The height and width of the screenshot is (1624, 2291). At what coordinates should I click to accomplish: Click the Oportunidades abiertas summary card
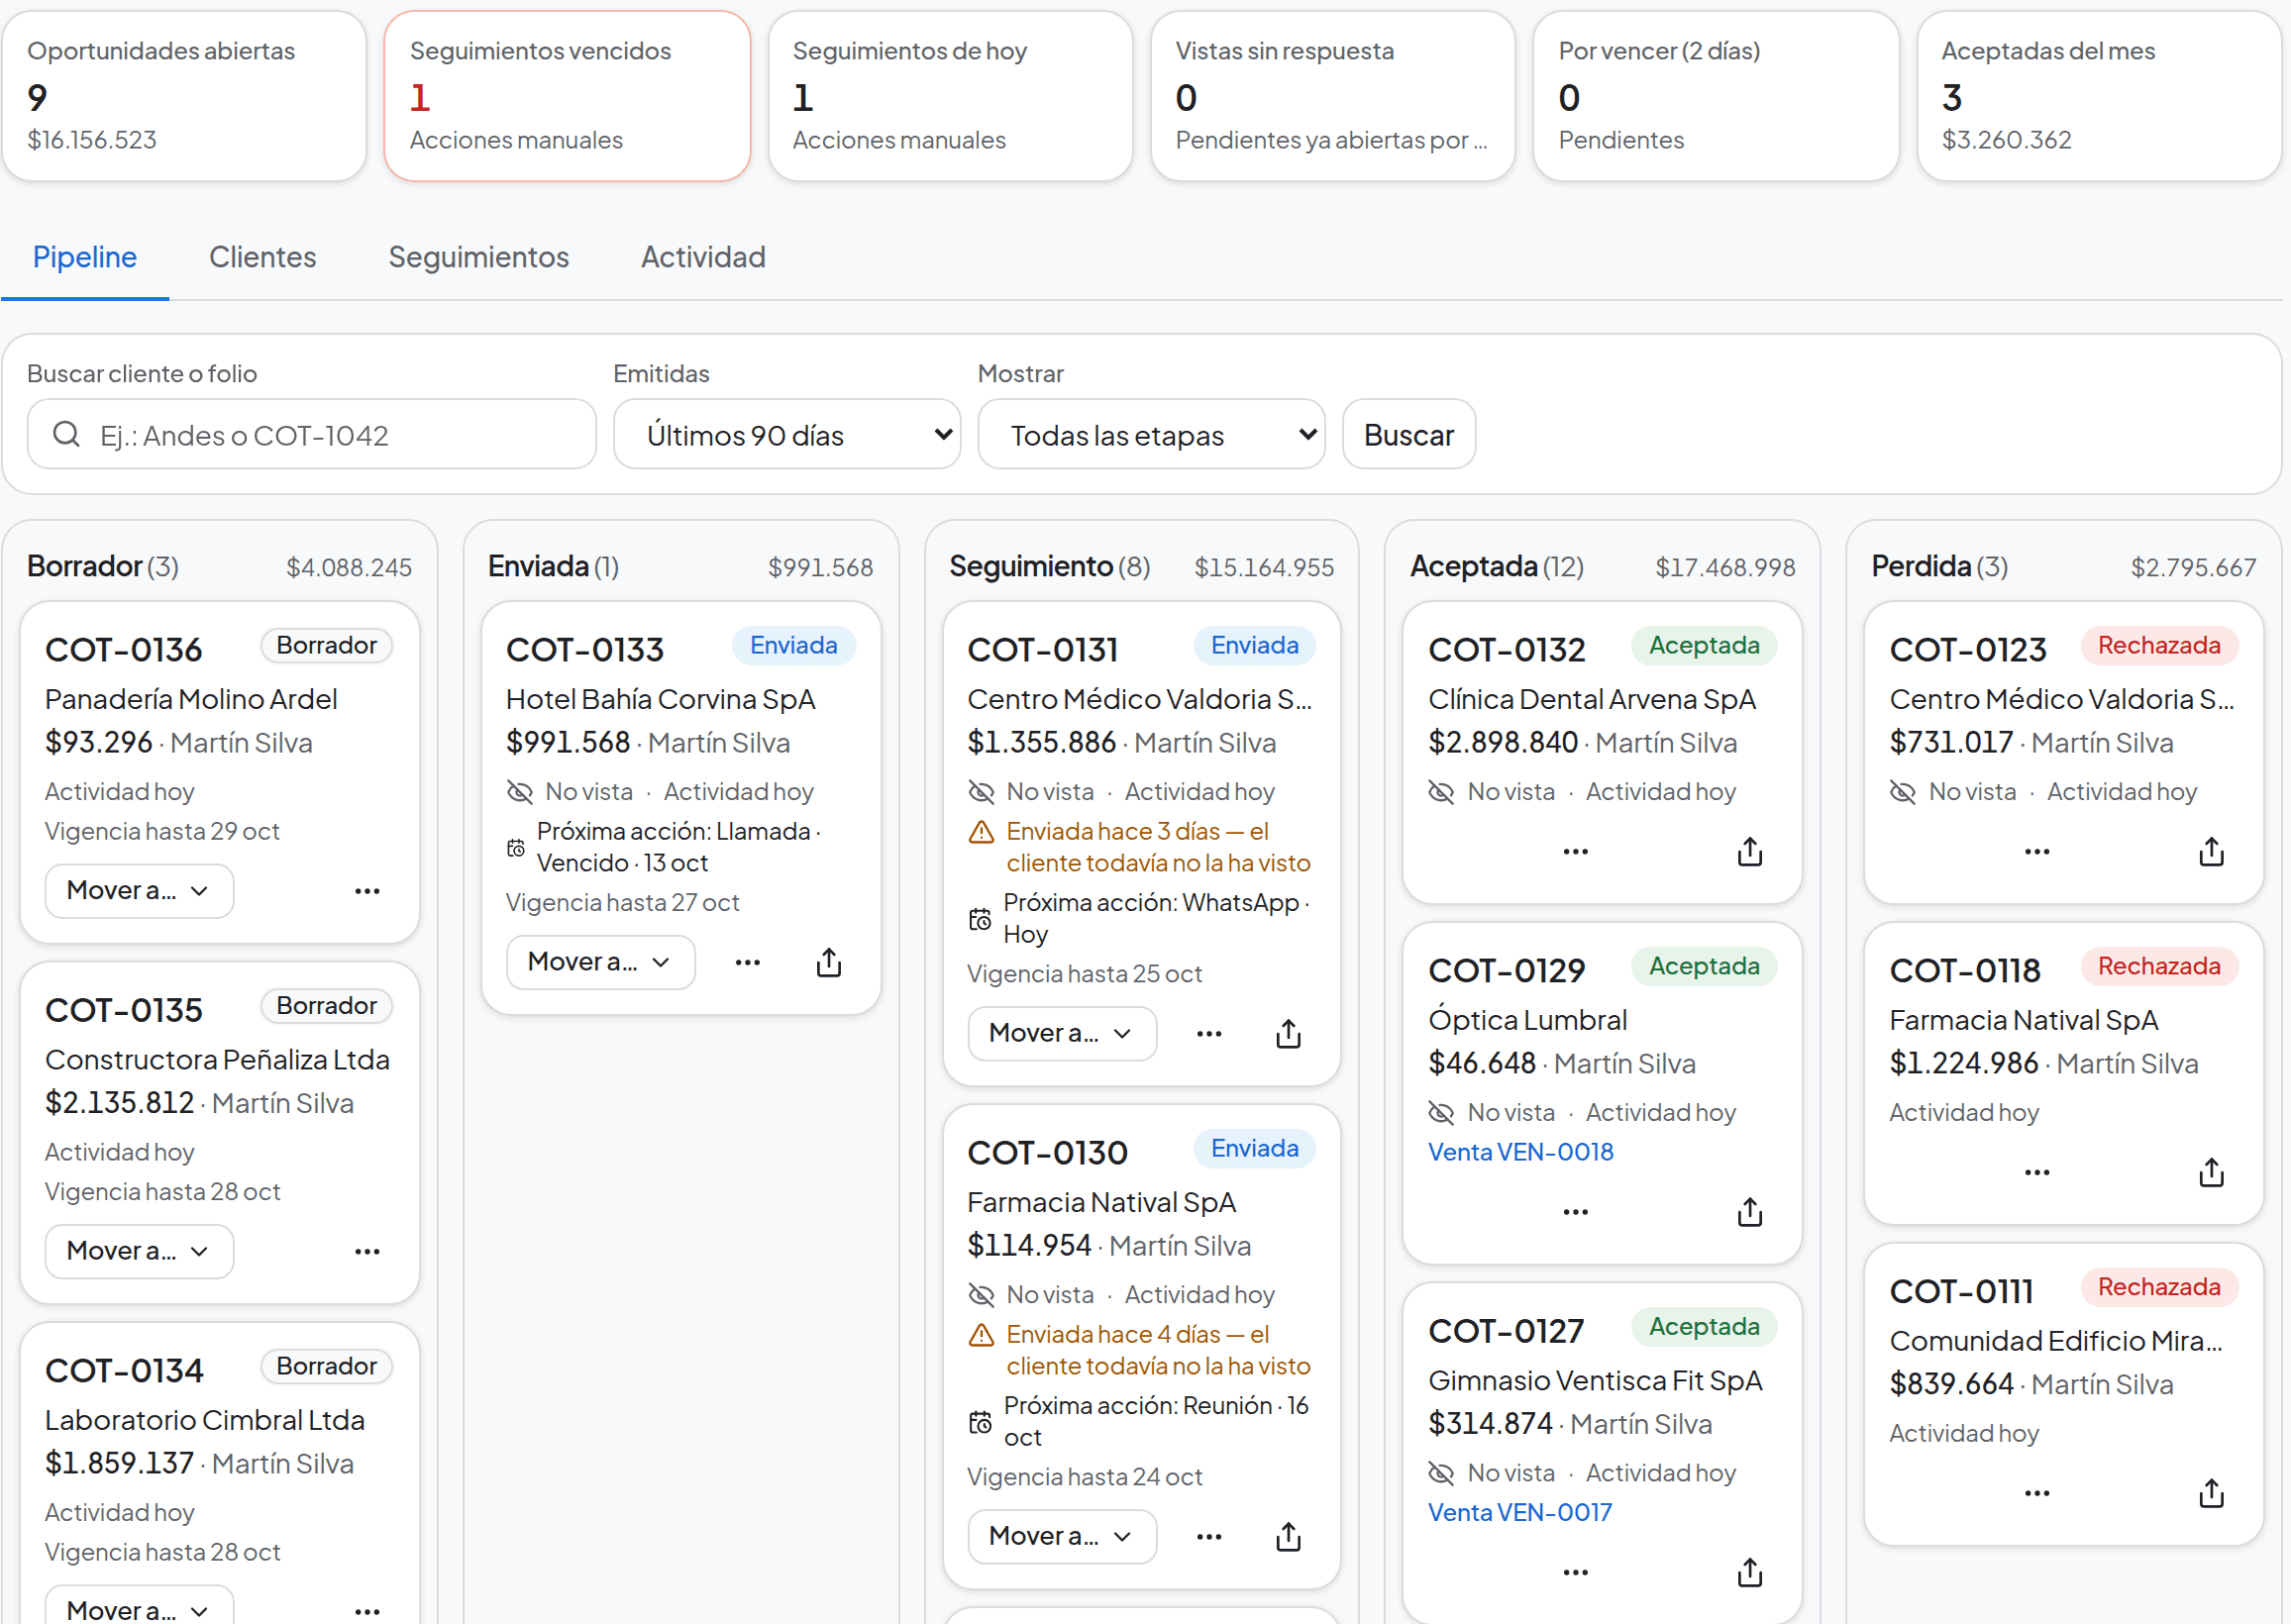(184, 96)
